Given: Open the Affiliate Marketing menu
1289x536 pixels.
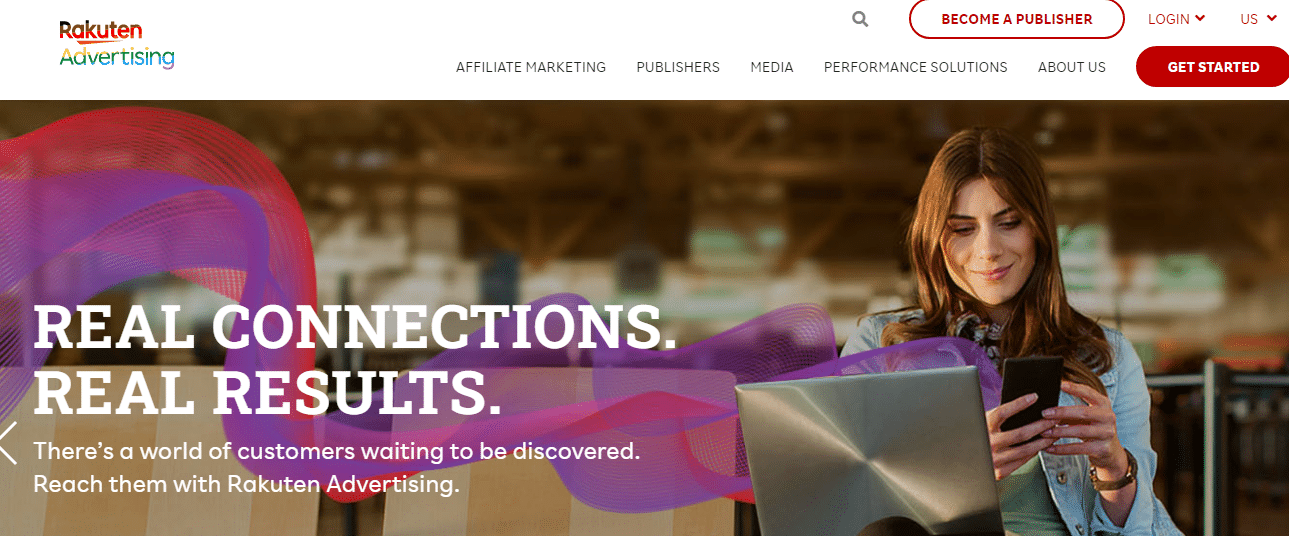Looking at the screenshot, I should pyautogui.click(x=531, y=67).
